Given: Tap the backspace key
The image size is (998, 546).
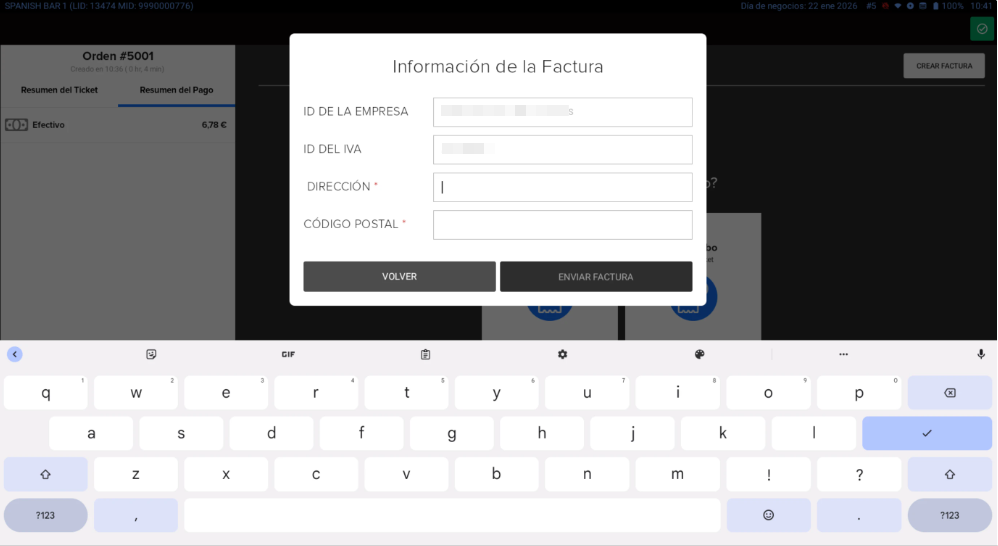Looking at the screenshot, I should click(x=950, y=393).
